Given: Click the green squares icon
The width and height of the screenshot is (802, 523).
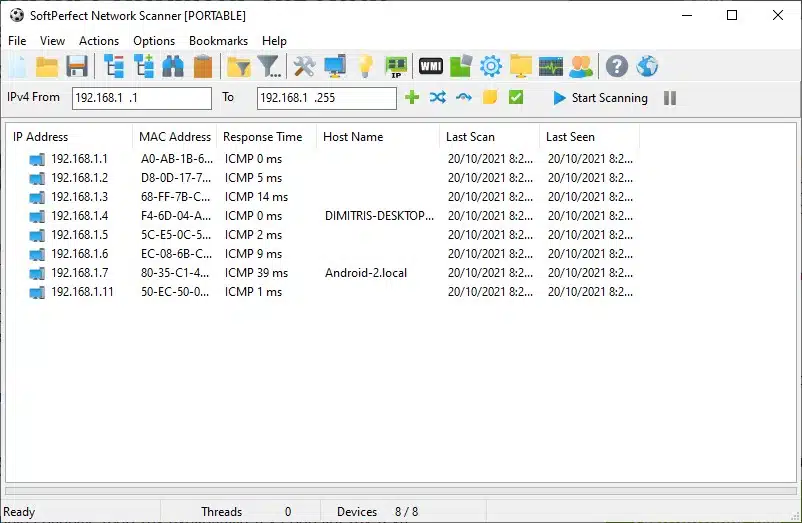Looking at the screenshot, I should [460, 67].
